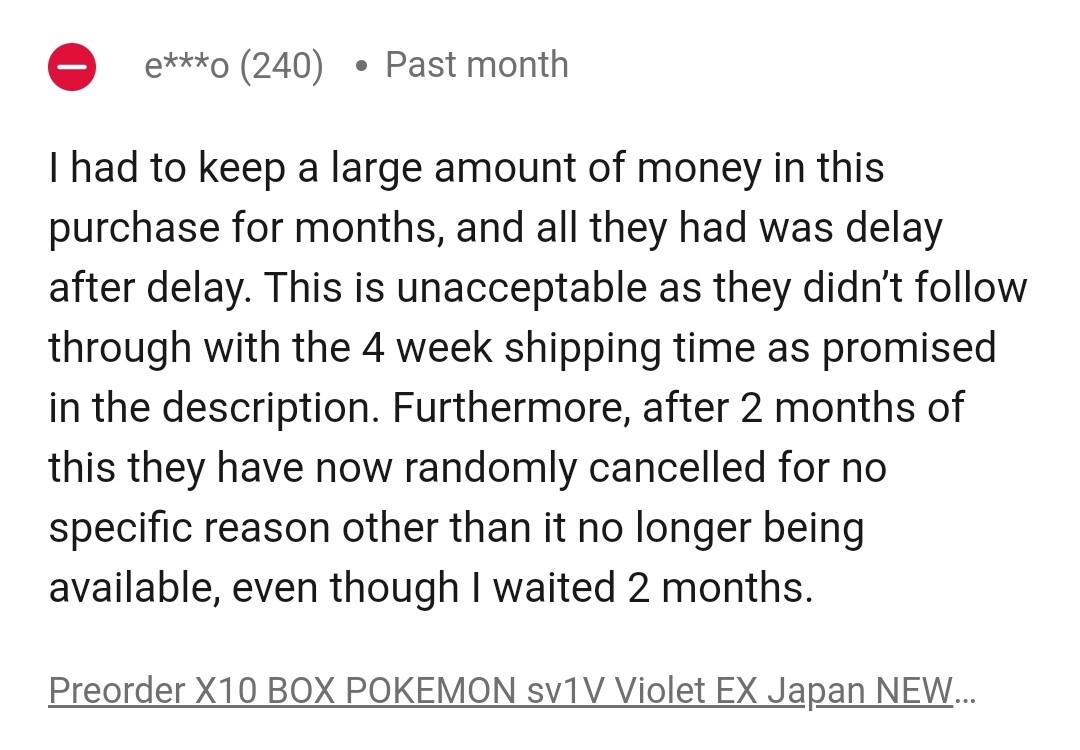Click the red negative feedback icon
This screenshot has width=1080, height=750.
[72, 67]
